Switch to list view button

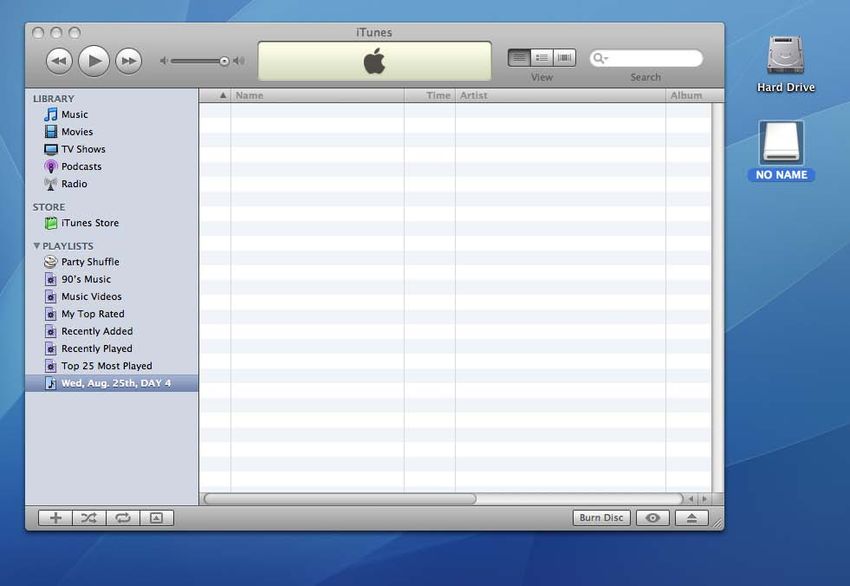coord(519,57)
